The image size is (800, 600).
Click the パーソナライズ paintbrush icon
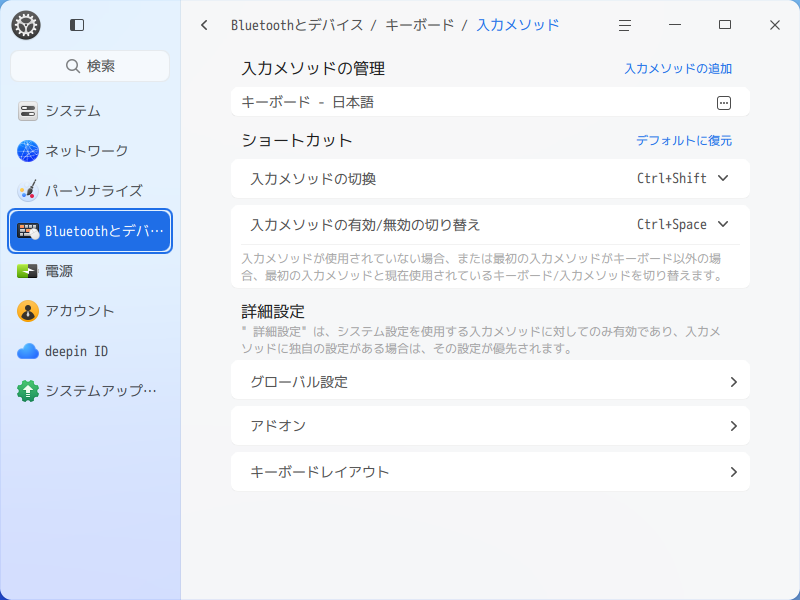[28, 190]
